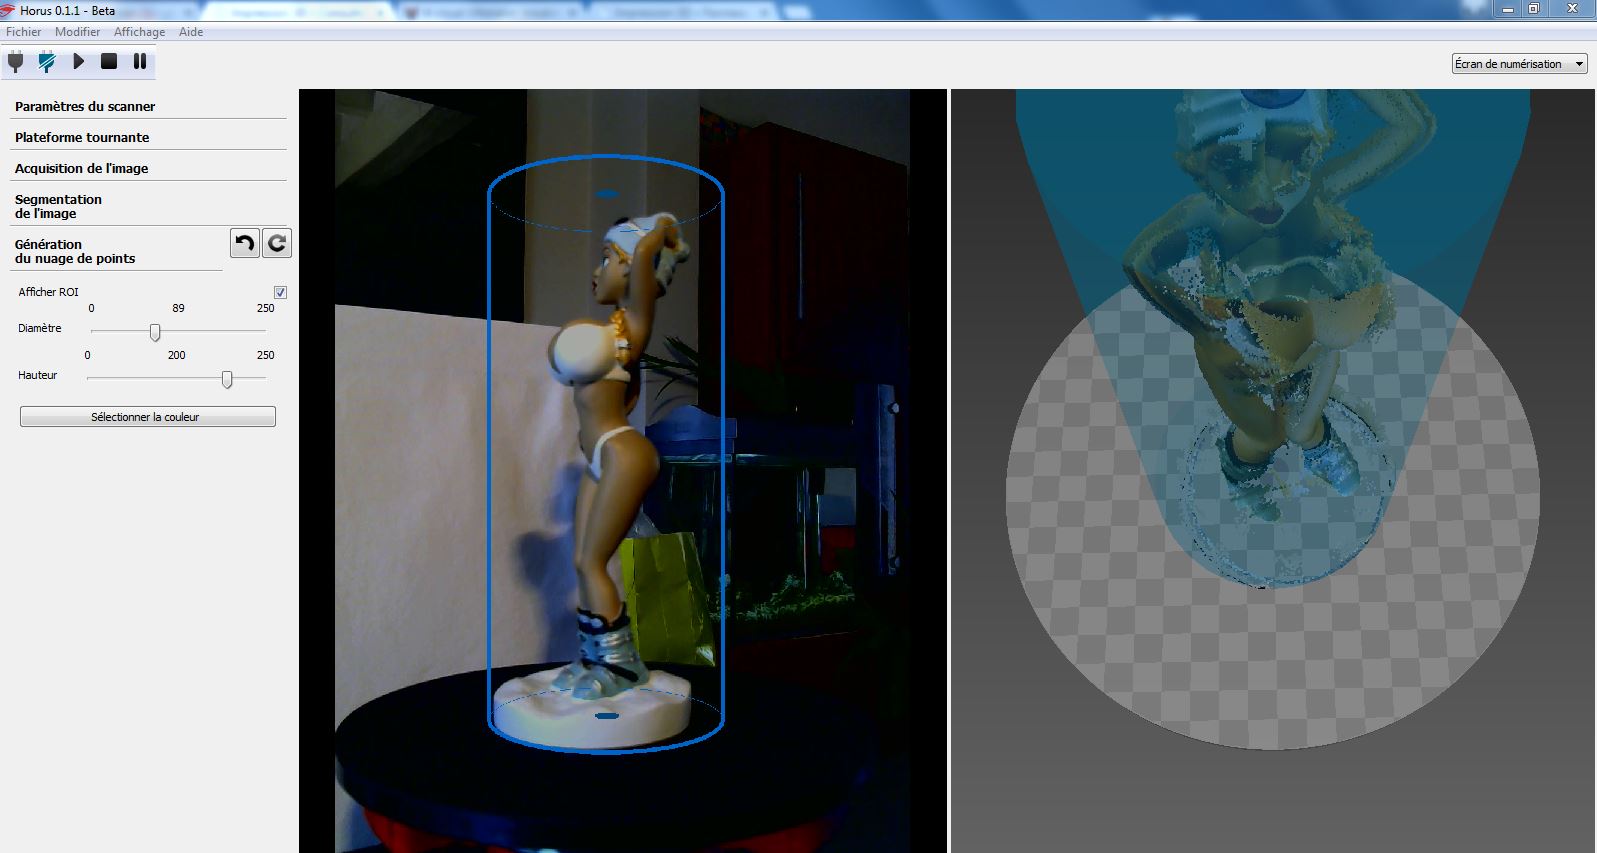Toggle the Afficher ROI checkbox

coord(280,292)
